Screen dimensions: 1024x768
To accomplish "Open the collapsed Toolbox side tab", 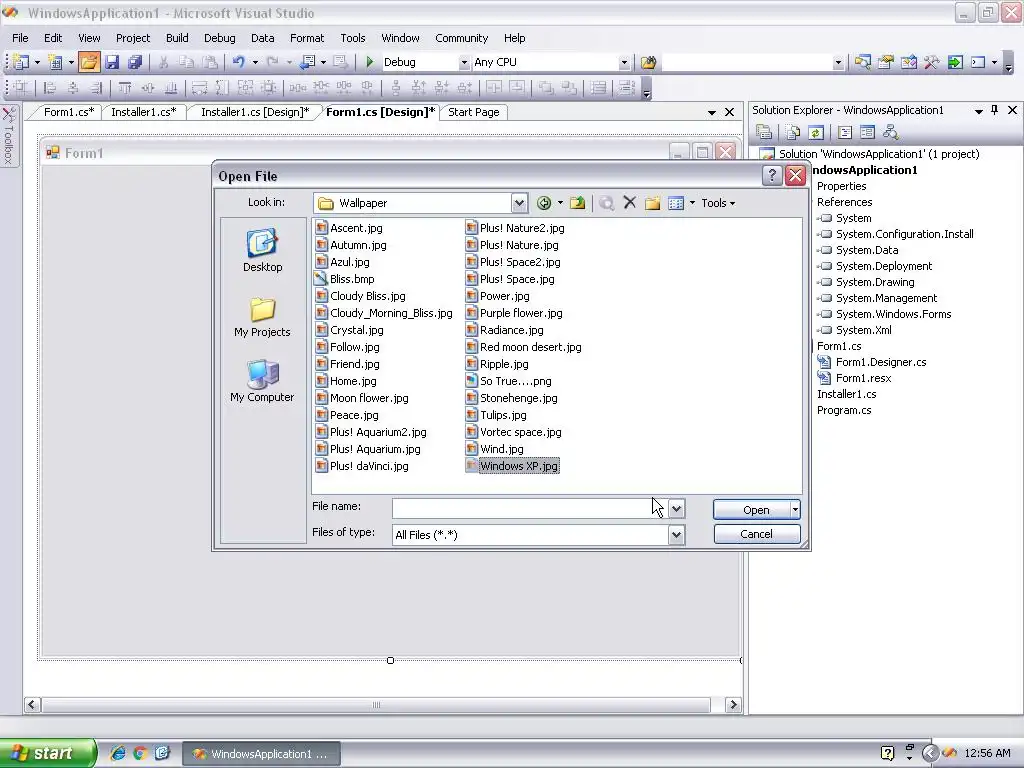I will point(8,136).
